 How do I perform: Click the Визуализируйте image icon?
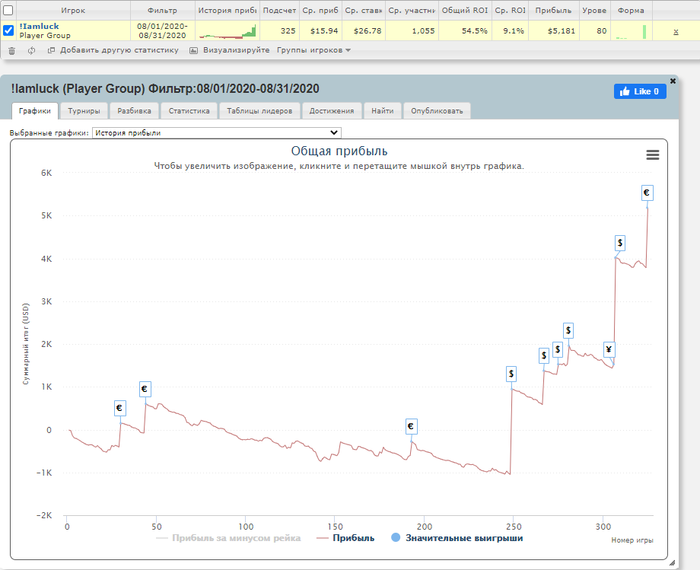193,50
